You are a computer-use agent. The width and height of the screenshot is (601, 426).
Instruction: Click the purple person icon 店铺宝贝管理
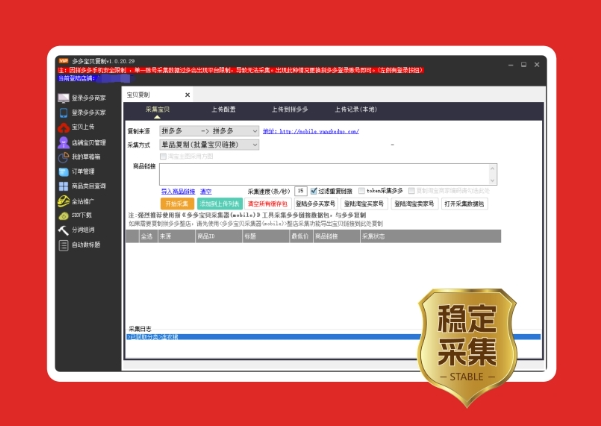[63, 142]
